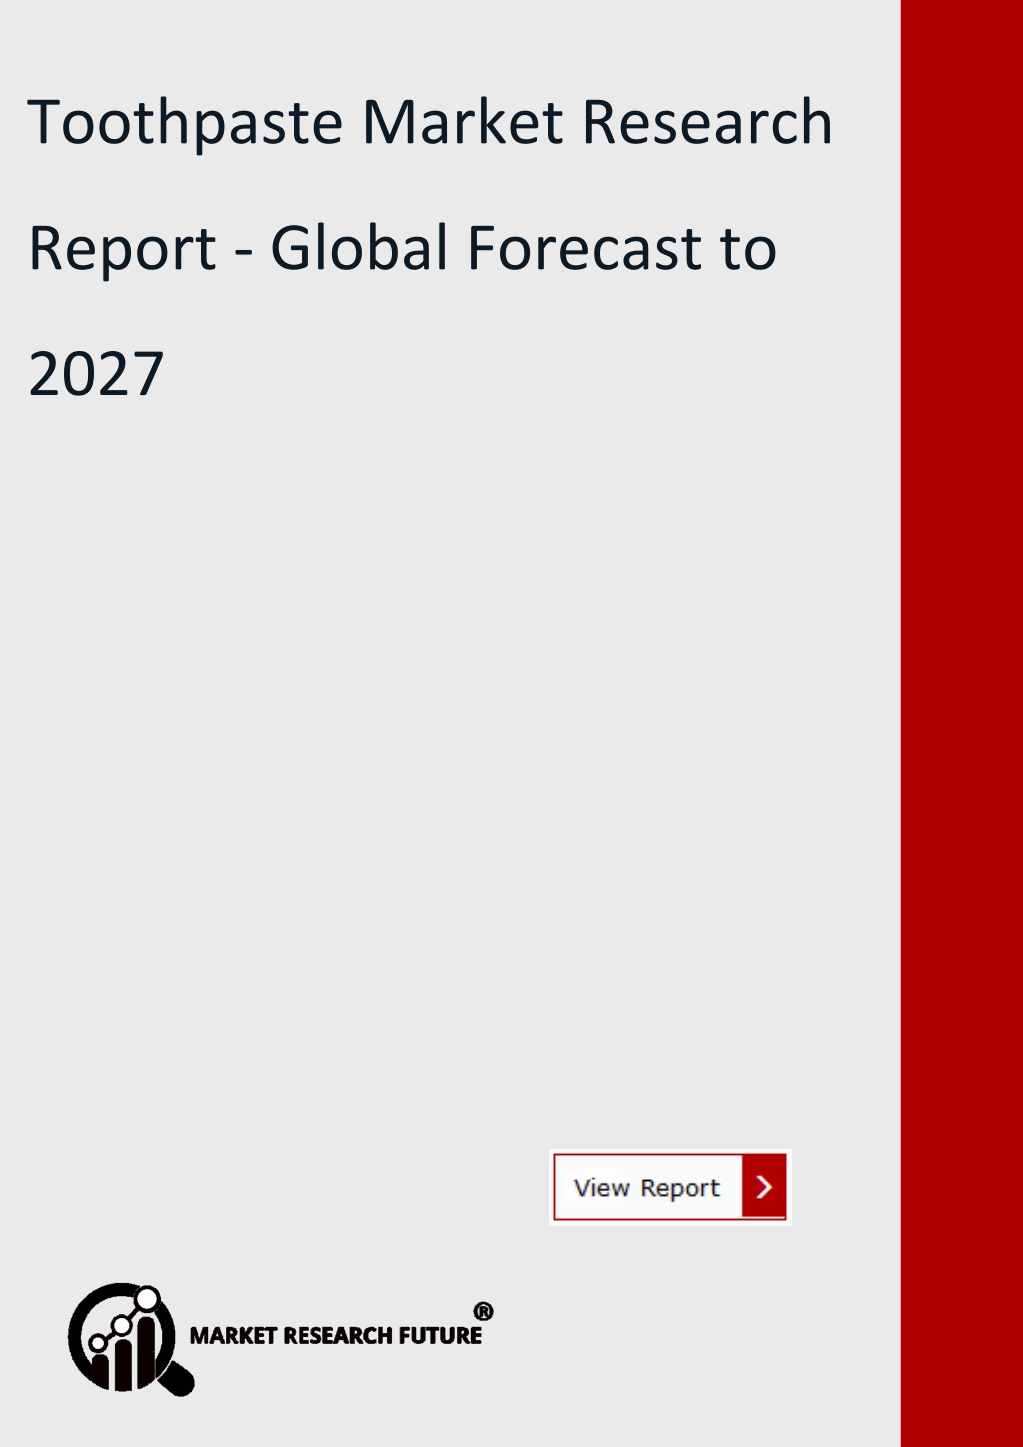Viewport: 1023px width, 1447px height.
Task: Click the View Report button
Action: (x=670, y=1187)
